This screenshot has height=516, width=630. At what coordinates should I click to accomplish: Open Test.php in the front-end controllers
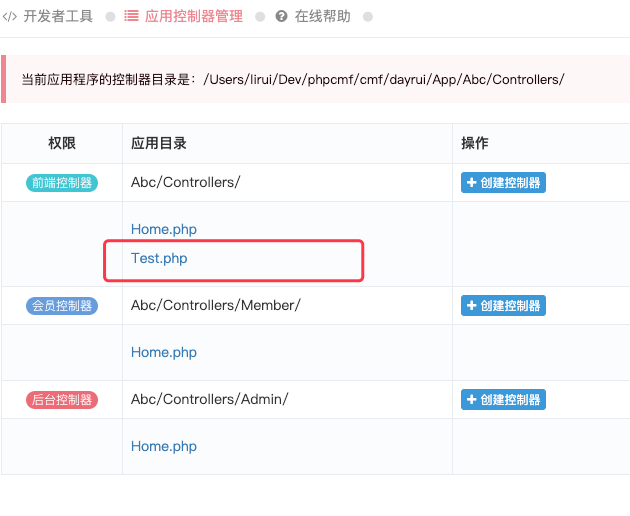(159, 258)
